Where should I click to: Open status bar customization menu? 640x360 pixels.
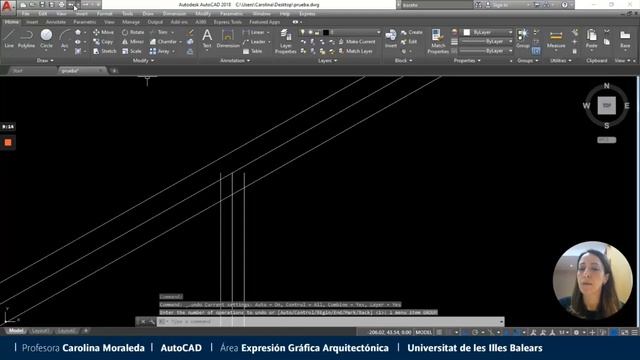635,332
